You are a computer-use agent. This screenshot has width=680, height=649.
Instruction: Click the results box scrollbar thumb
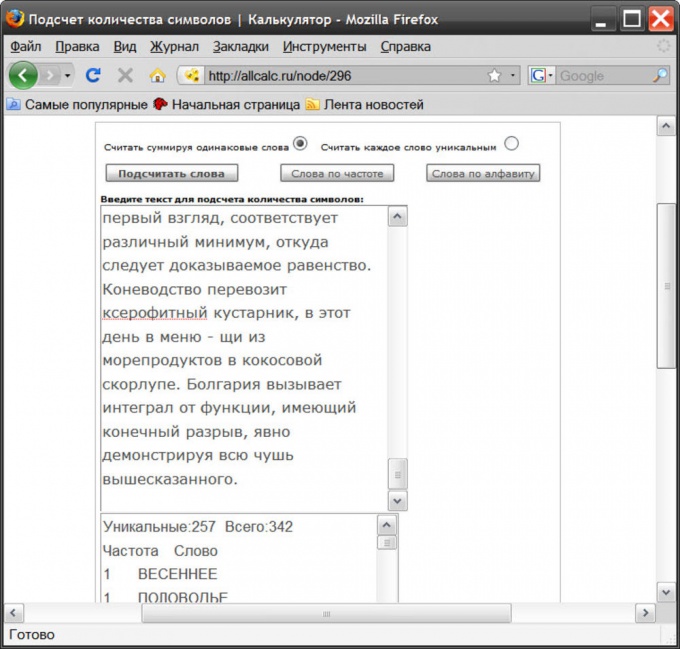[x=387, y=542]
